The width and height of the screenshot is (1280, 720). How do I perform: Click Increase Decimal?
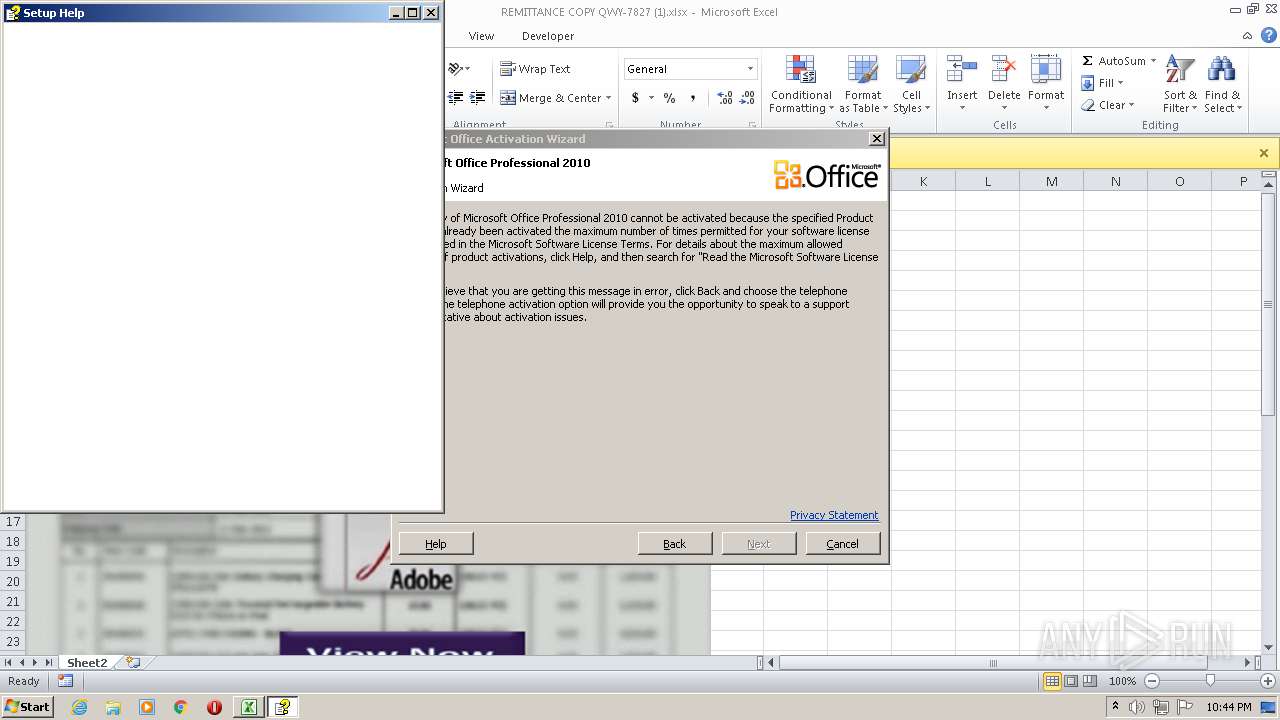tap(725, 98)
